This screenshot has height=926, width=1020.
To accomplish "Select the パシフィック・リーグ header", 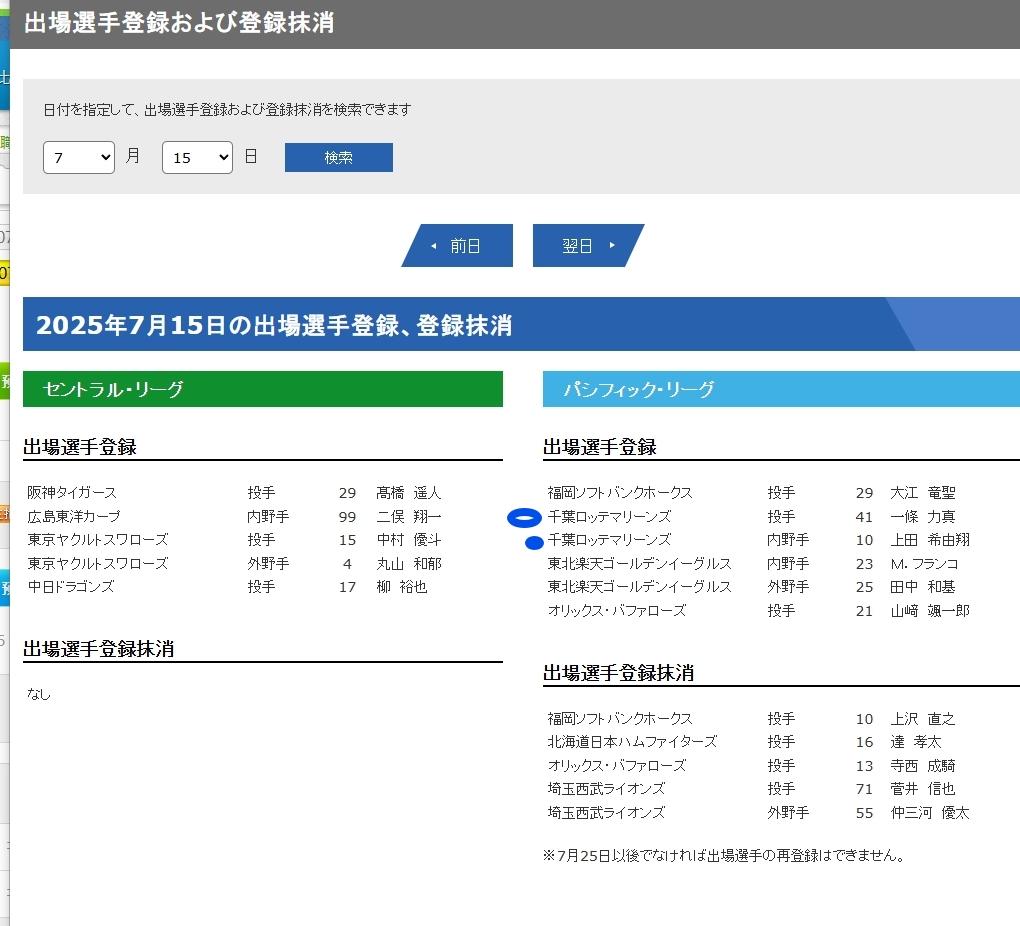I will pos(781,389).
